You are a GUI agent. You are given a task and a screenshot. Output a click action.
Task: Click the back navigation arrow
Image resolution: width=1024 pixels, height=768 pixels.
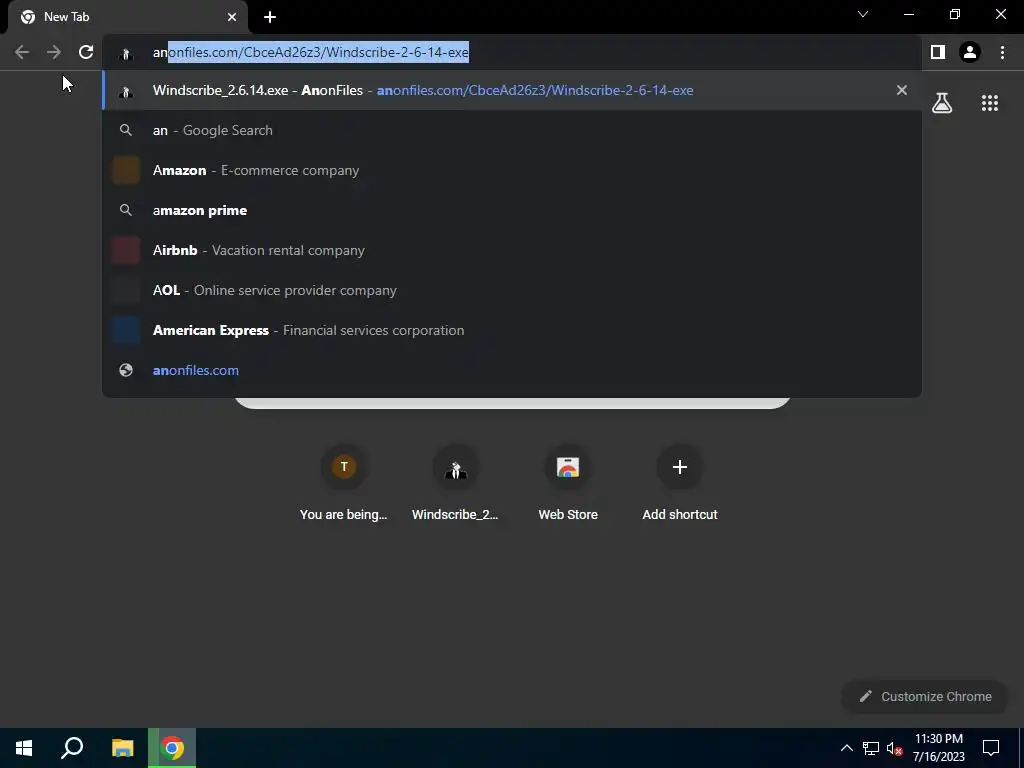(x=22, y=52)
